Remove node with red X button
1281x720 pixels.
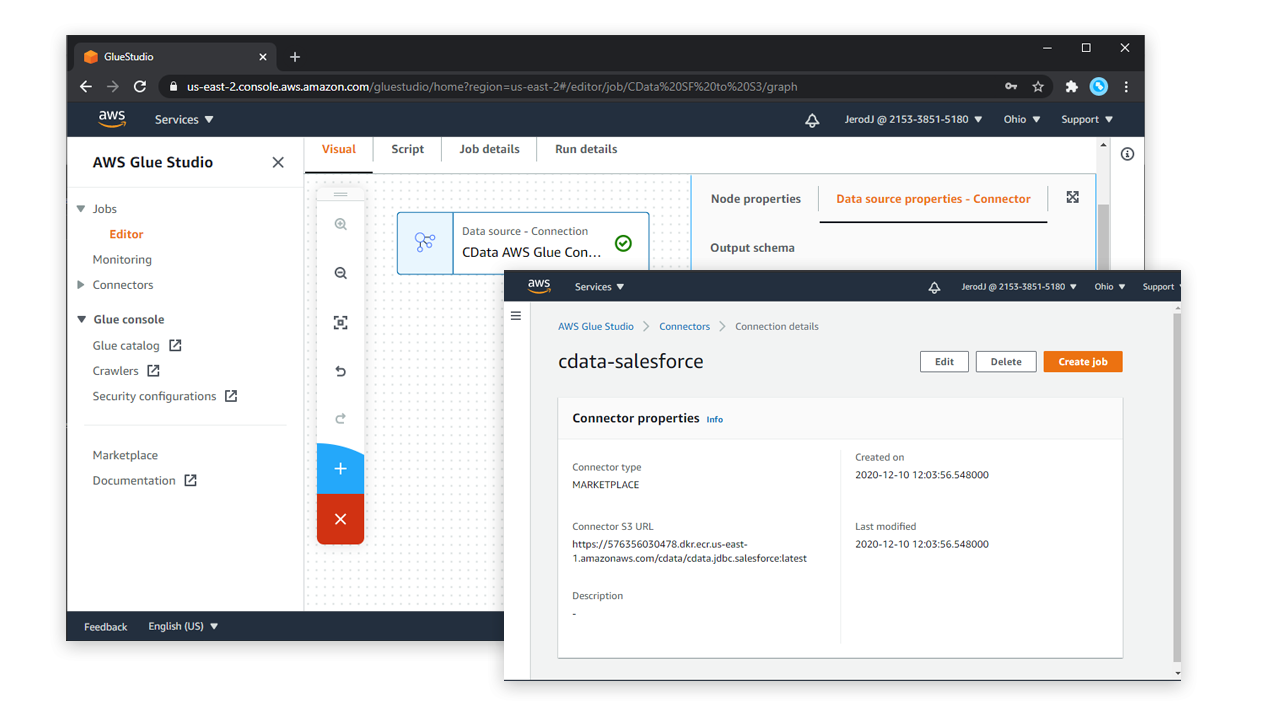[x=340, y=519]
